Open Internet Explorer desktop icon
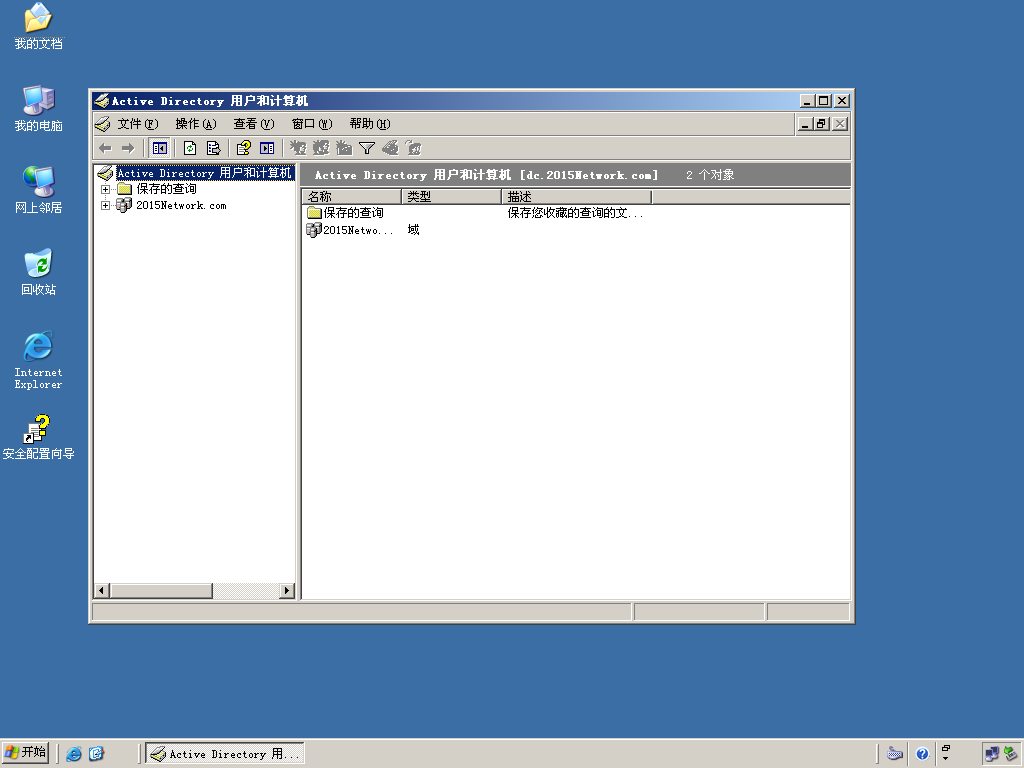The image size is (1024, 768). click(39, 360)
